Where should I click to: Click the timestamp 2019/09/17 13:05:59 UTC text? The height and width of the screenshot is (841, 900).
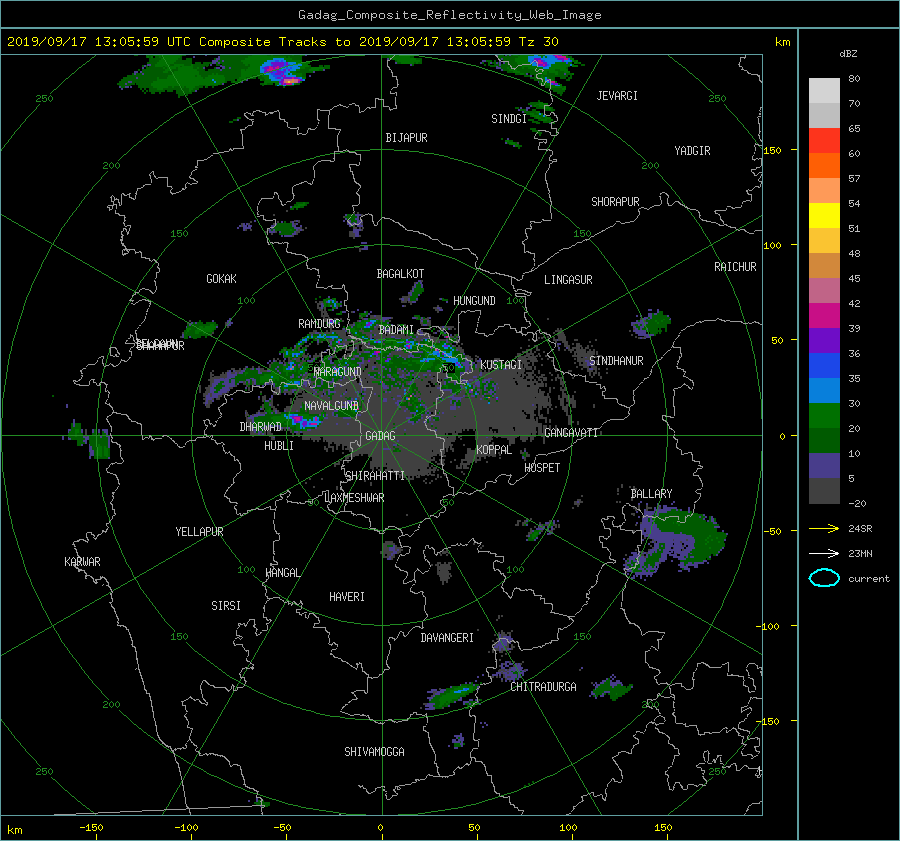(x=99, y=42)
